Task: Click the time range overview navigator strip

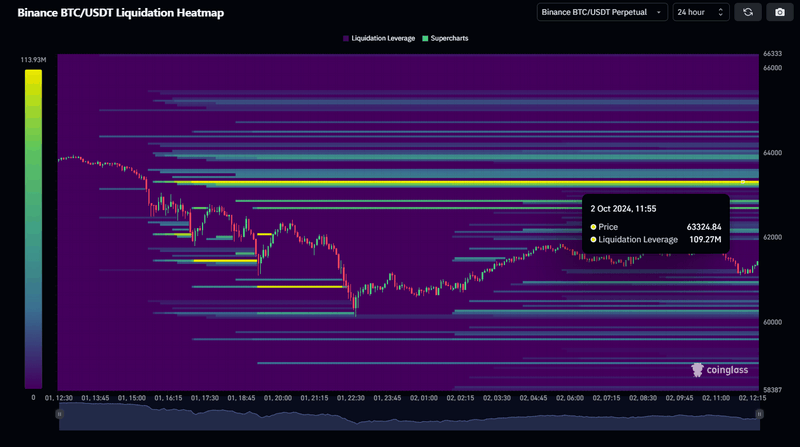Action: click(409, 416)
